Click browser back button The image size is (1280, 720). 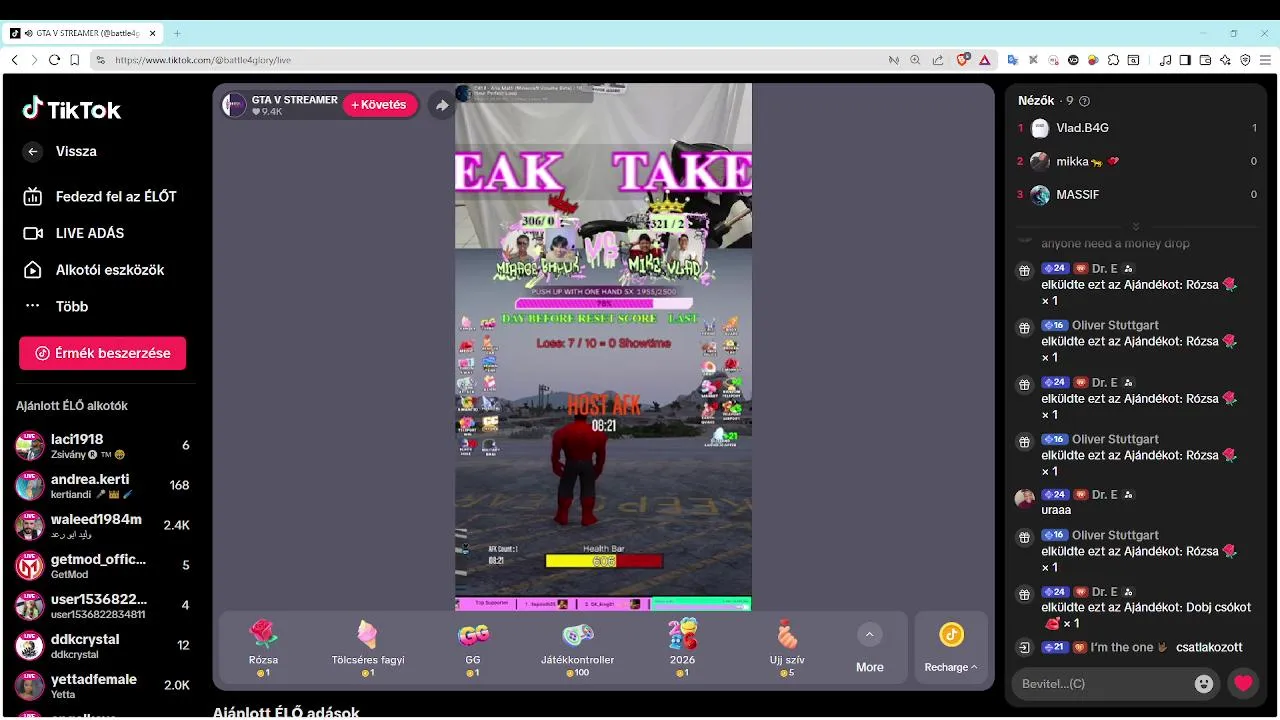(x=14, y=60)
